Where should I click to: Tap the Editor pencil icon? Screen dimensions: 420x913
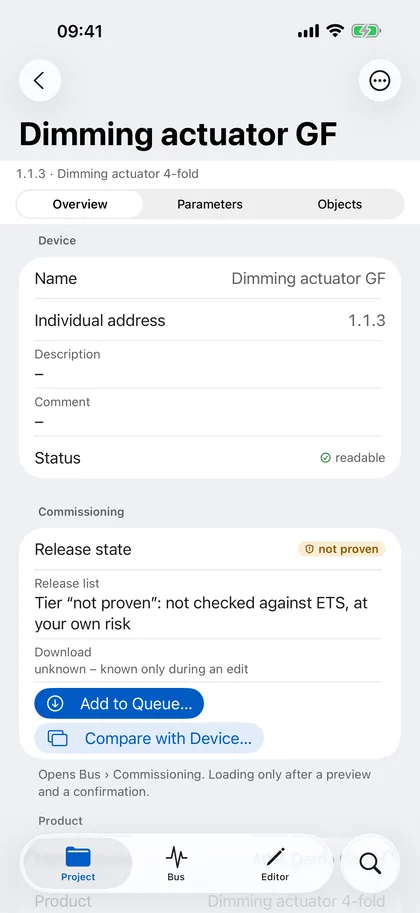pos(275,857)
